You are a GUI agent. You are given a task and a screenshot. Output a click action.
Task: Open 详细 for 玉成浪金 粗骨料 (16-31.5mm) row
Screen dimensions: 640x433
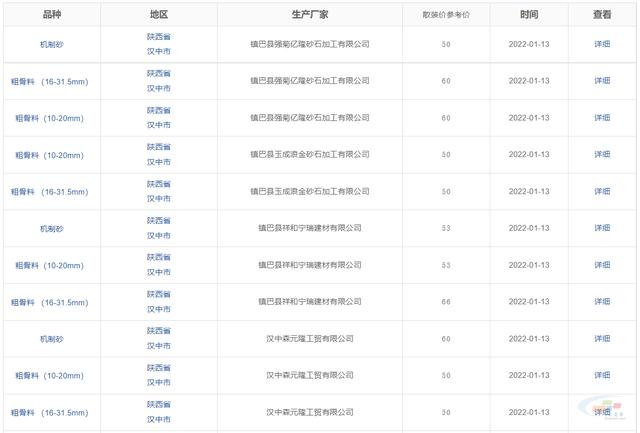(x=602, y=191)
